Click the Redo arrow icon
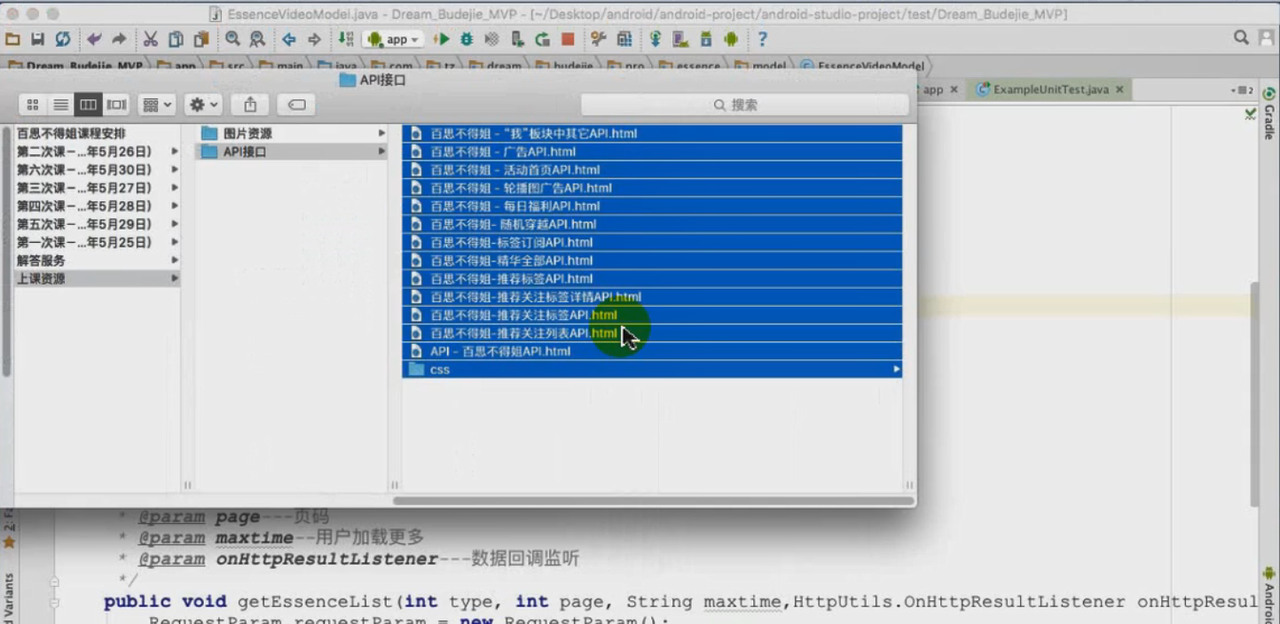Viewport: 1280px width, 624px height. [119, 39]
